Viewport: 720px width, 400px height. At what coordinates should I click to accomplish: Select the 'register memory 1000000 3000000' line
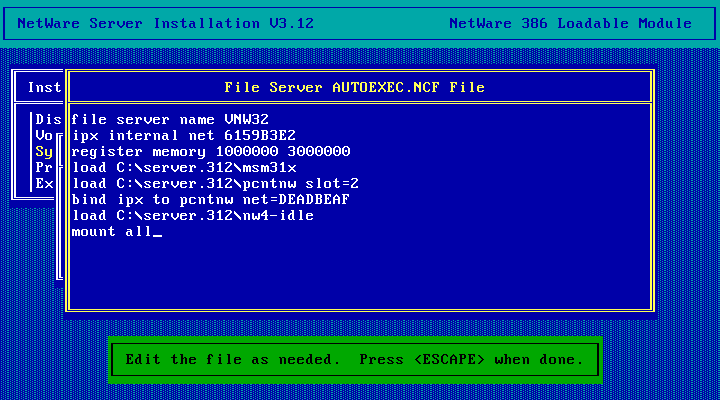click(211, 152)
